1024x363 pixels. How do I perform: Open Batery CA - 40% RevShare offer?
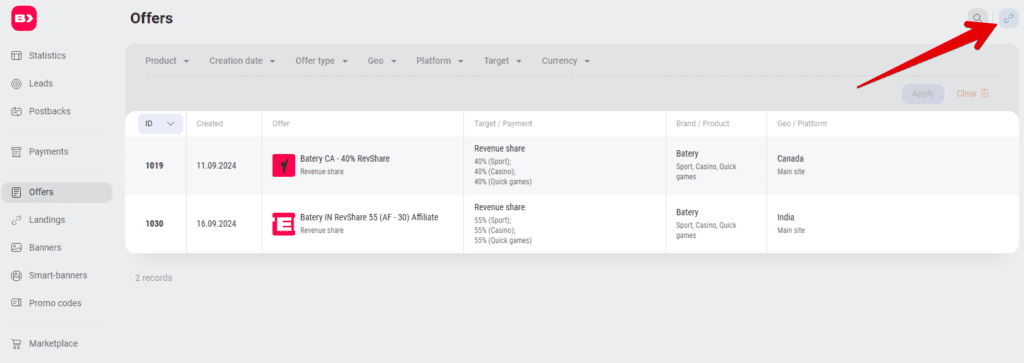[x=345, y=159]
